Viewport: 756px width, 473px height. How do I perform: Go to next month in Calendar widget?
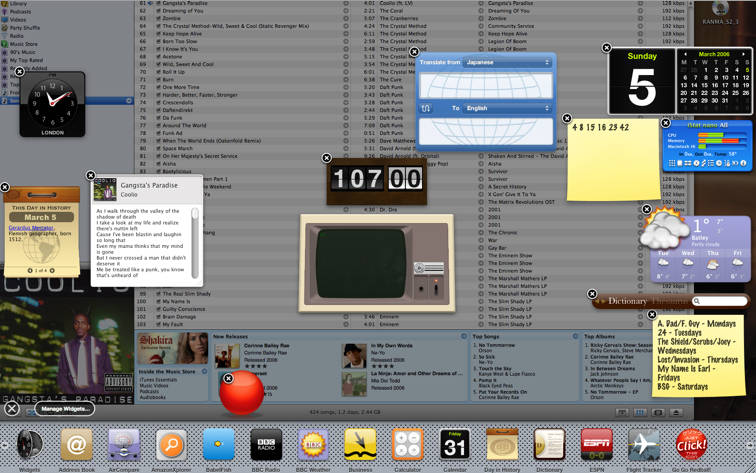click(x=744, y=54)
